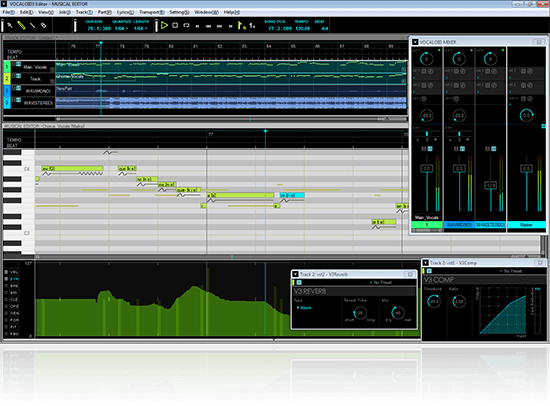Toggle mute on WAV(STEREO) mixer channel
The width and height of the screenshot is (550, 406).
(488, 149)
